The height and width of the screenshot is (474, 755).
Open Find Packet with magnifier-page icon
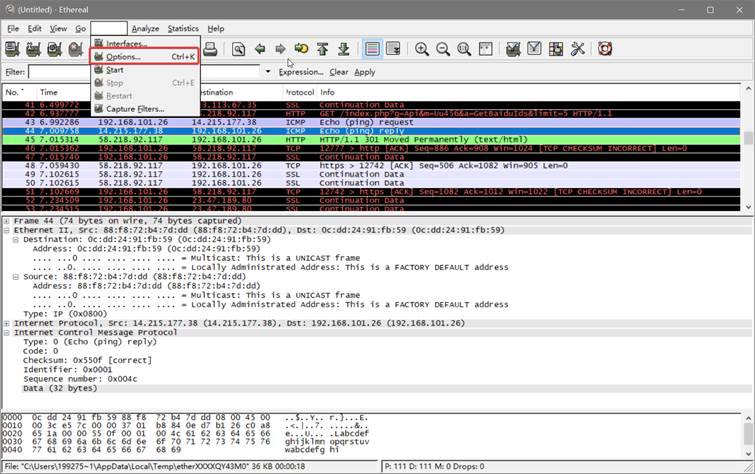click(238, 49)
